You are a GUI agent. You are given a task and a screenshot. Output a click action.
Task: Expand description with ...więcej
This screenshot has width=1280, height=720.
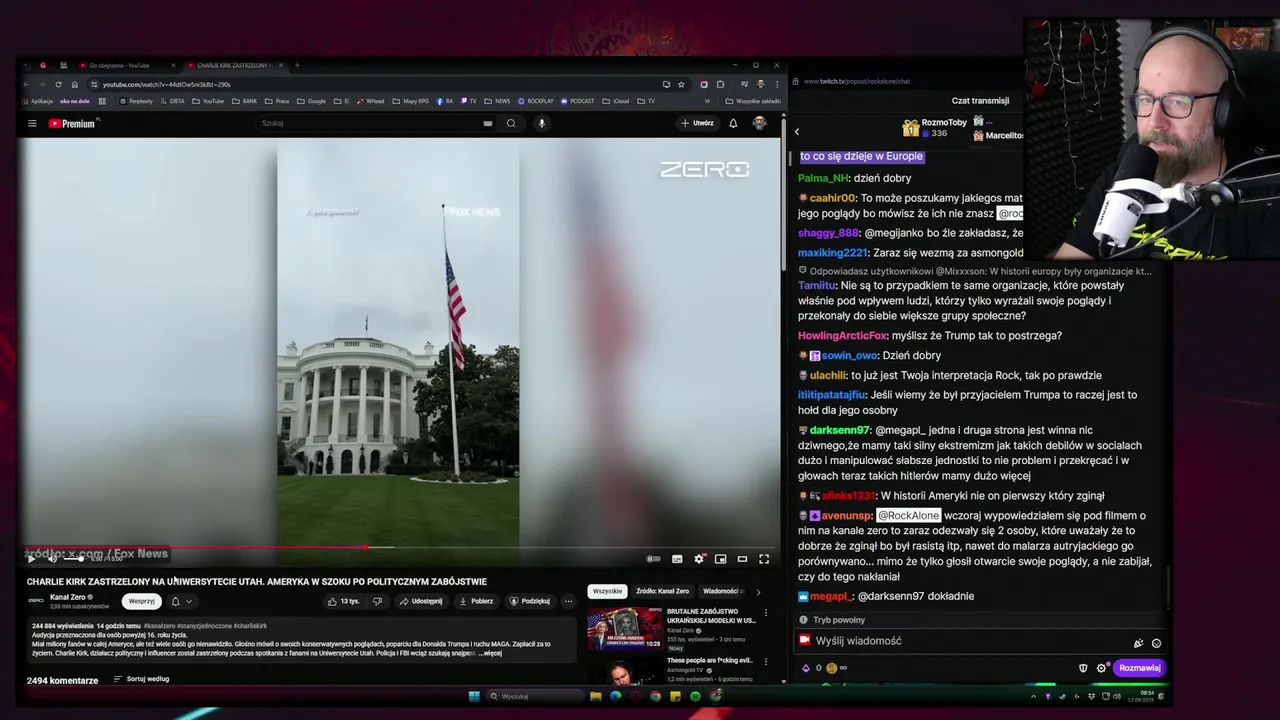pyautogui.click(x=491, y=653)
